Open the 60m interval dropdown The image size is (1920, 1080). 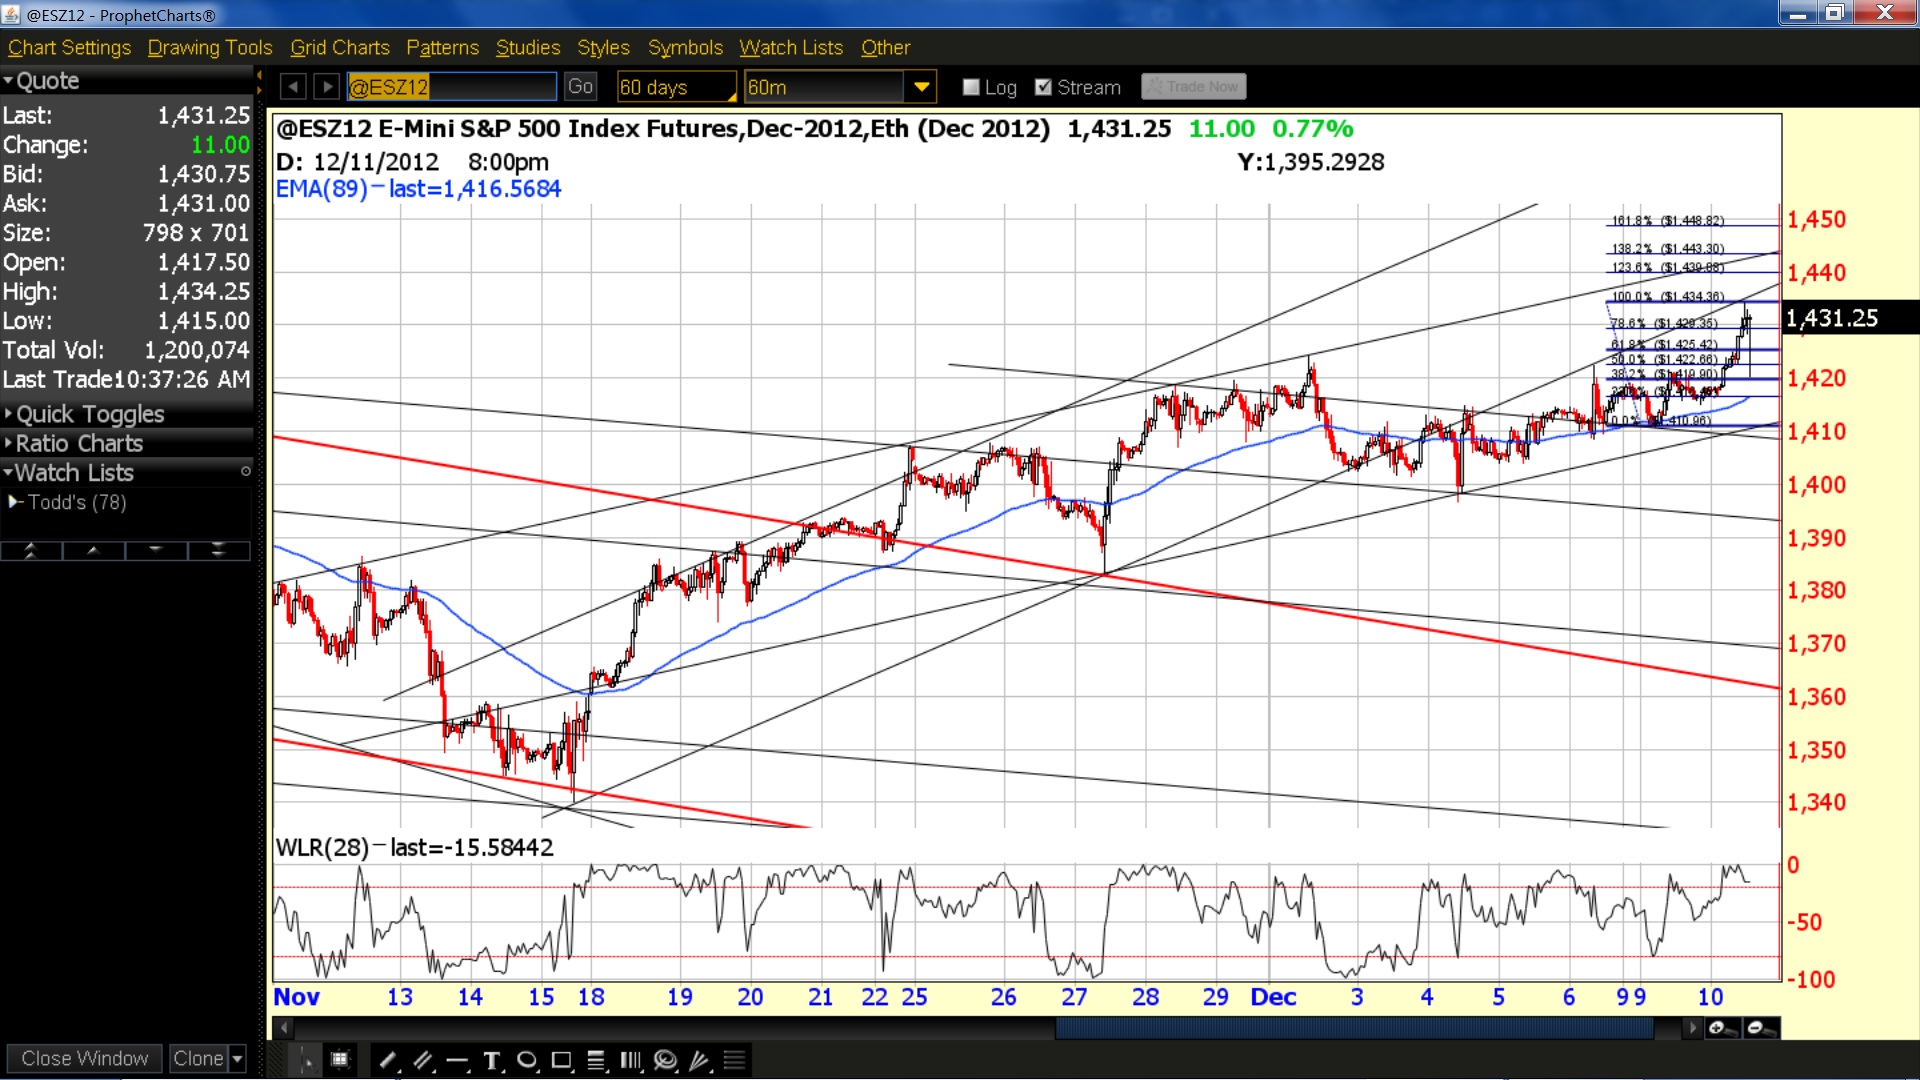click(921, 87)
